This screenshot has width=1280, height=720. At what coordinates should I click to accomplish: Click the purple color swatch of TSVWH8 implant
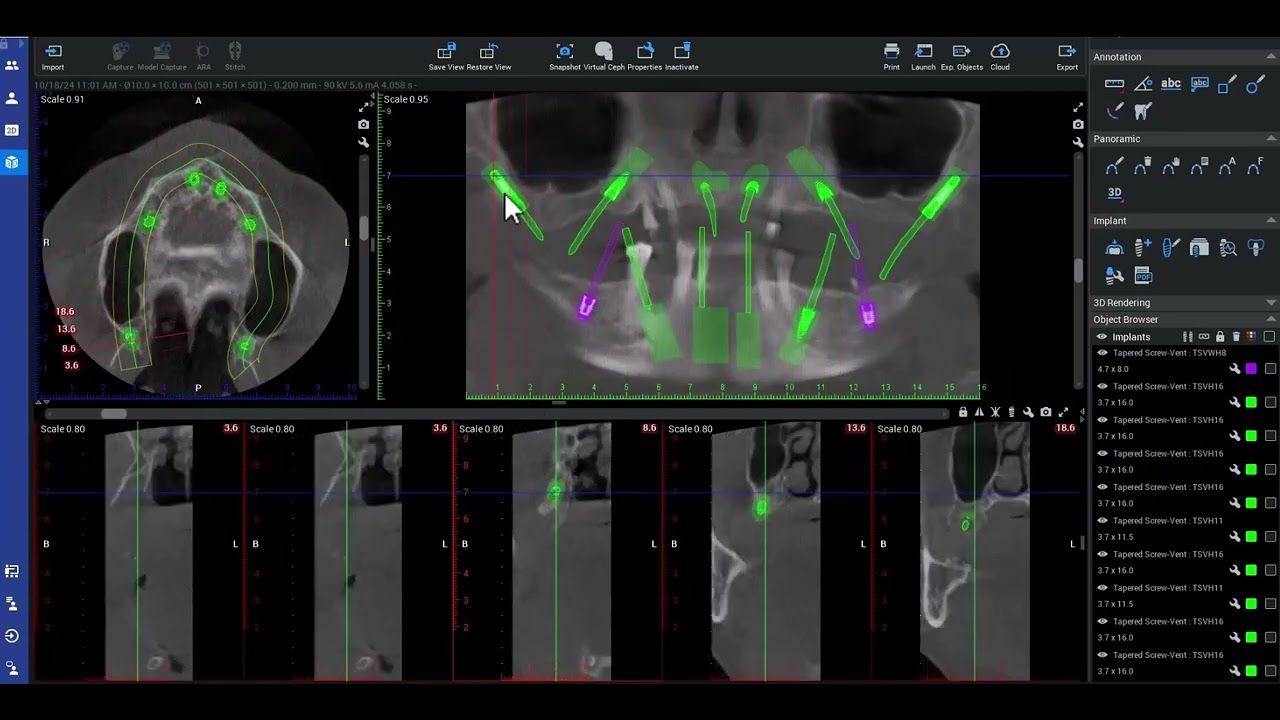[1250, 369]
